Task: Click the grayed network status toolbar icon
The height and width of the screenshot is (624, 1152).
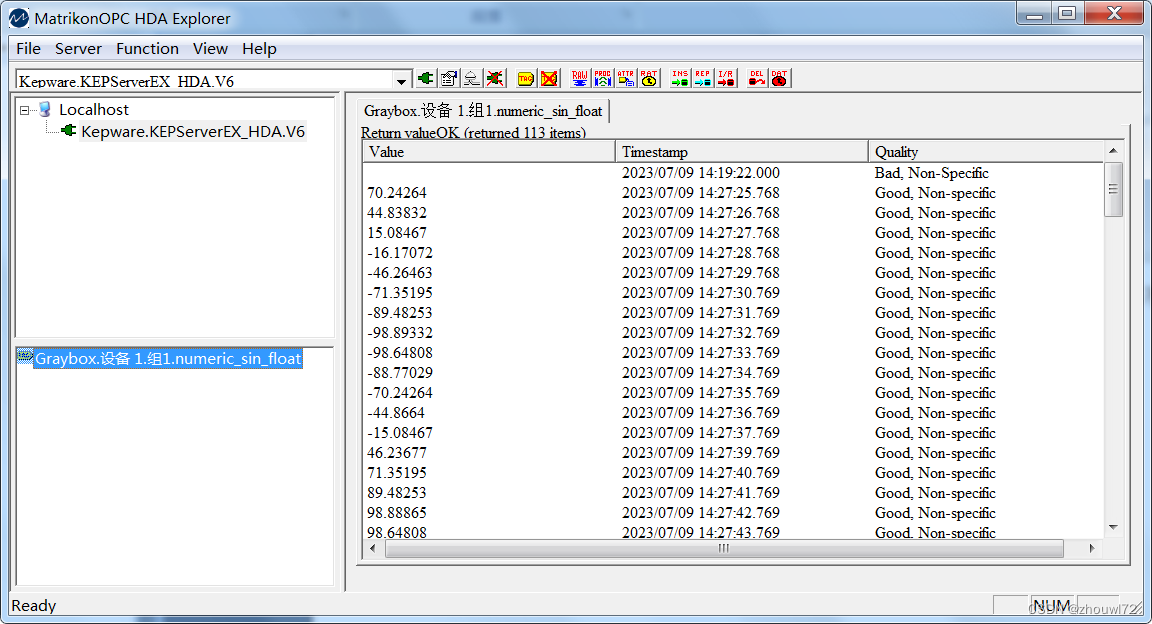Action: (x=472, y=79)
